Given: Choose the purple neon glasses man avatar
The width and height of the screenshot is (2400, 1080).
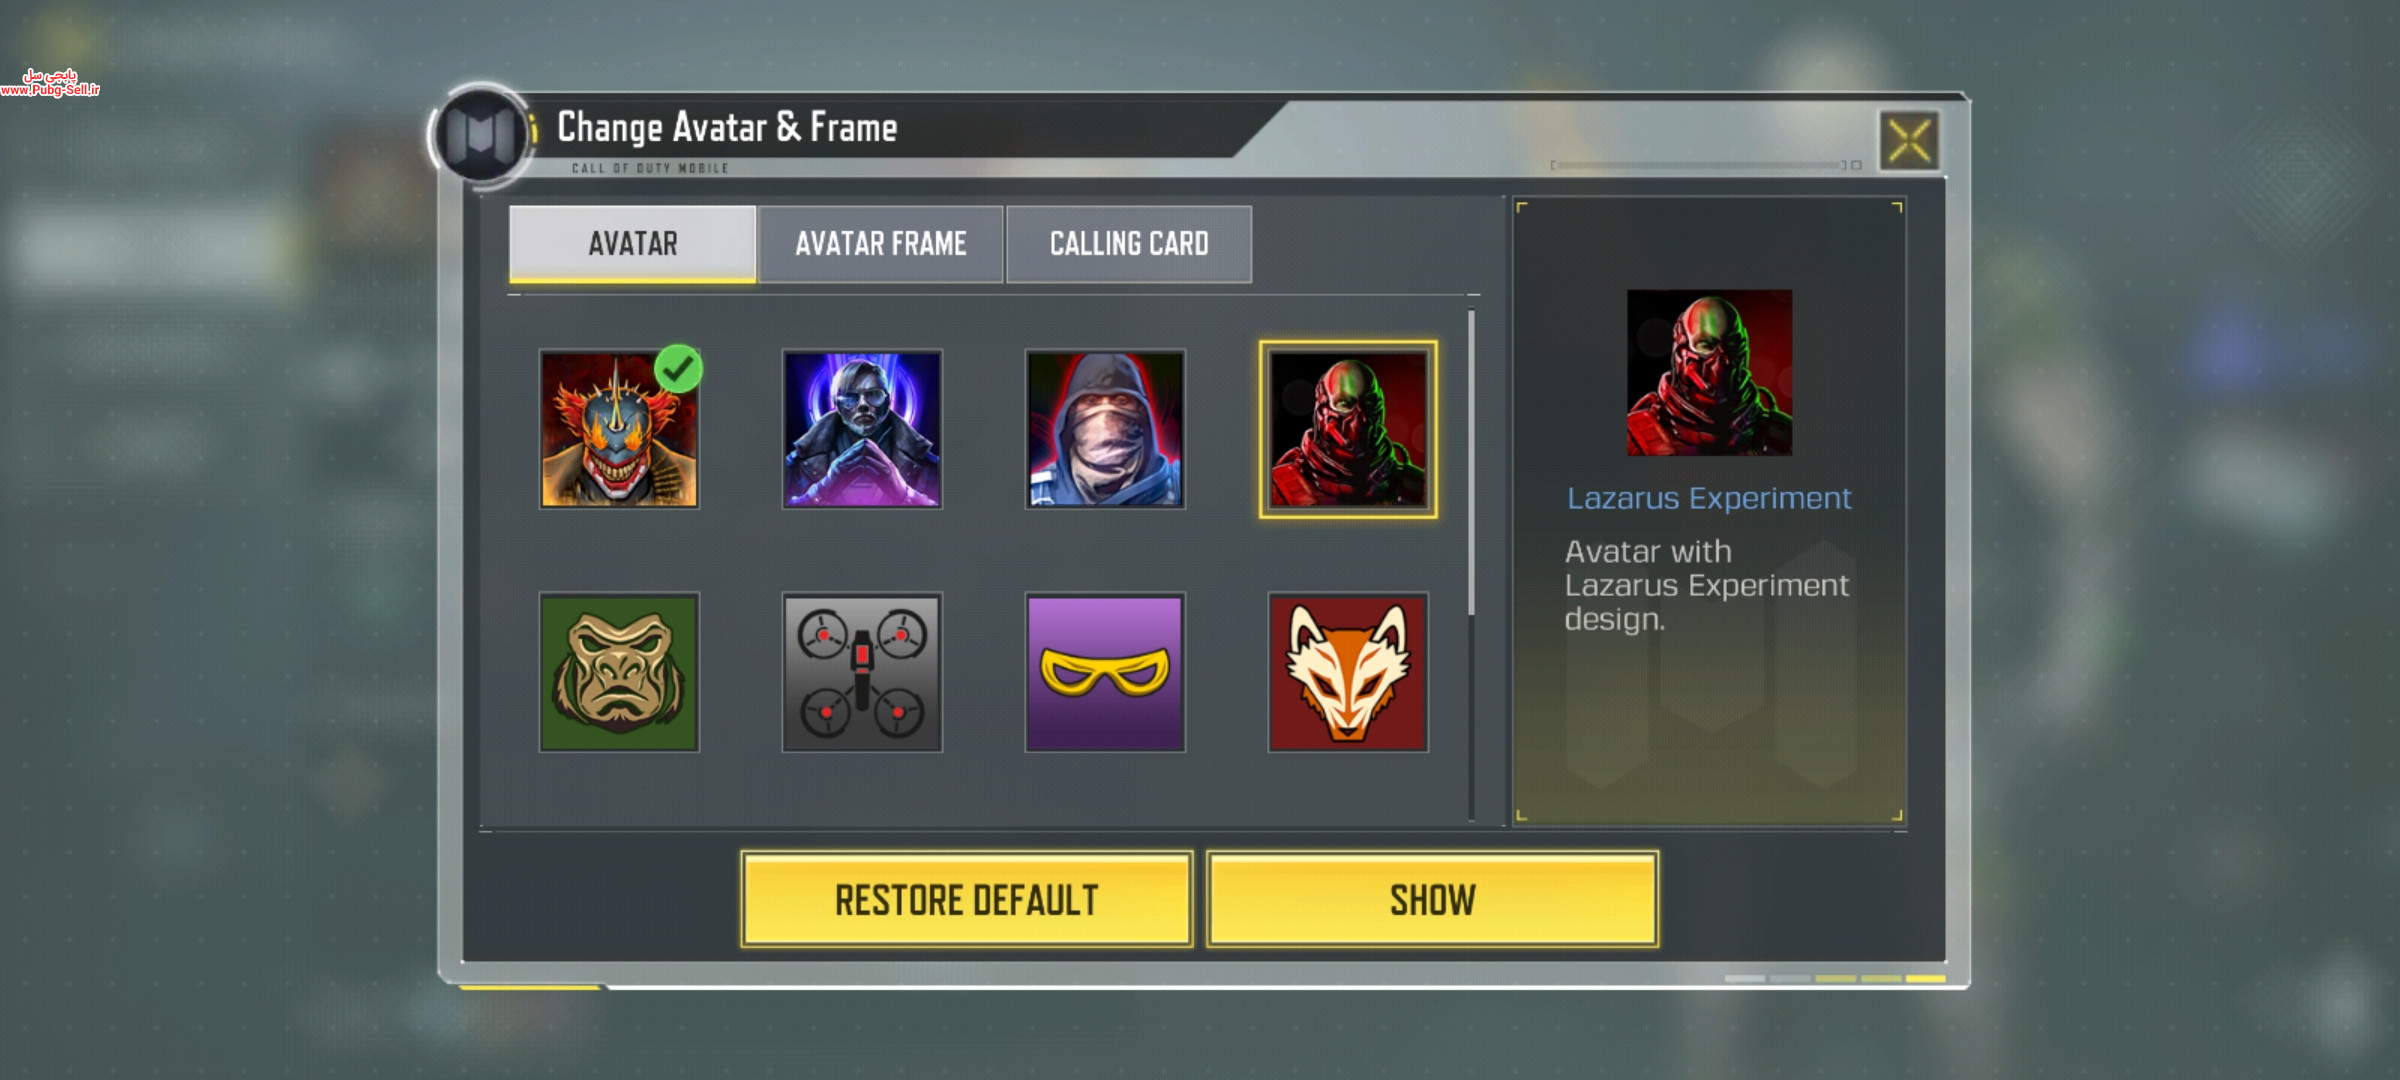Looking at the screenshot, I should pos(862,429).
